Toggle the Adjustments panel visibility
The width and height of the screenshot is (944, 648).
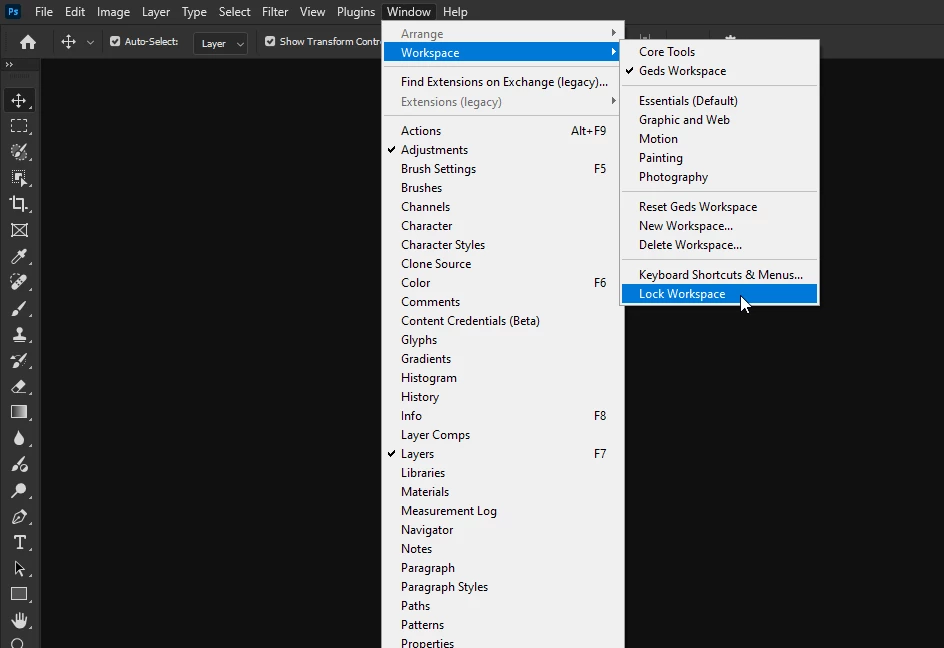[x=503, y=150]
